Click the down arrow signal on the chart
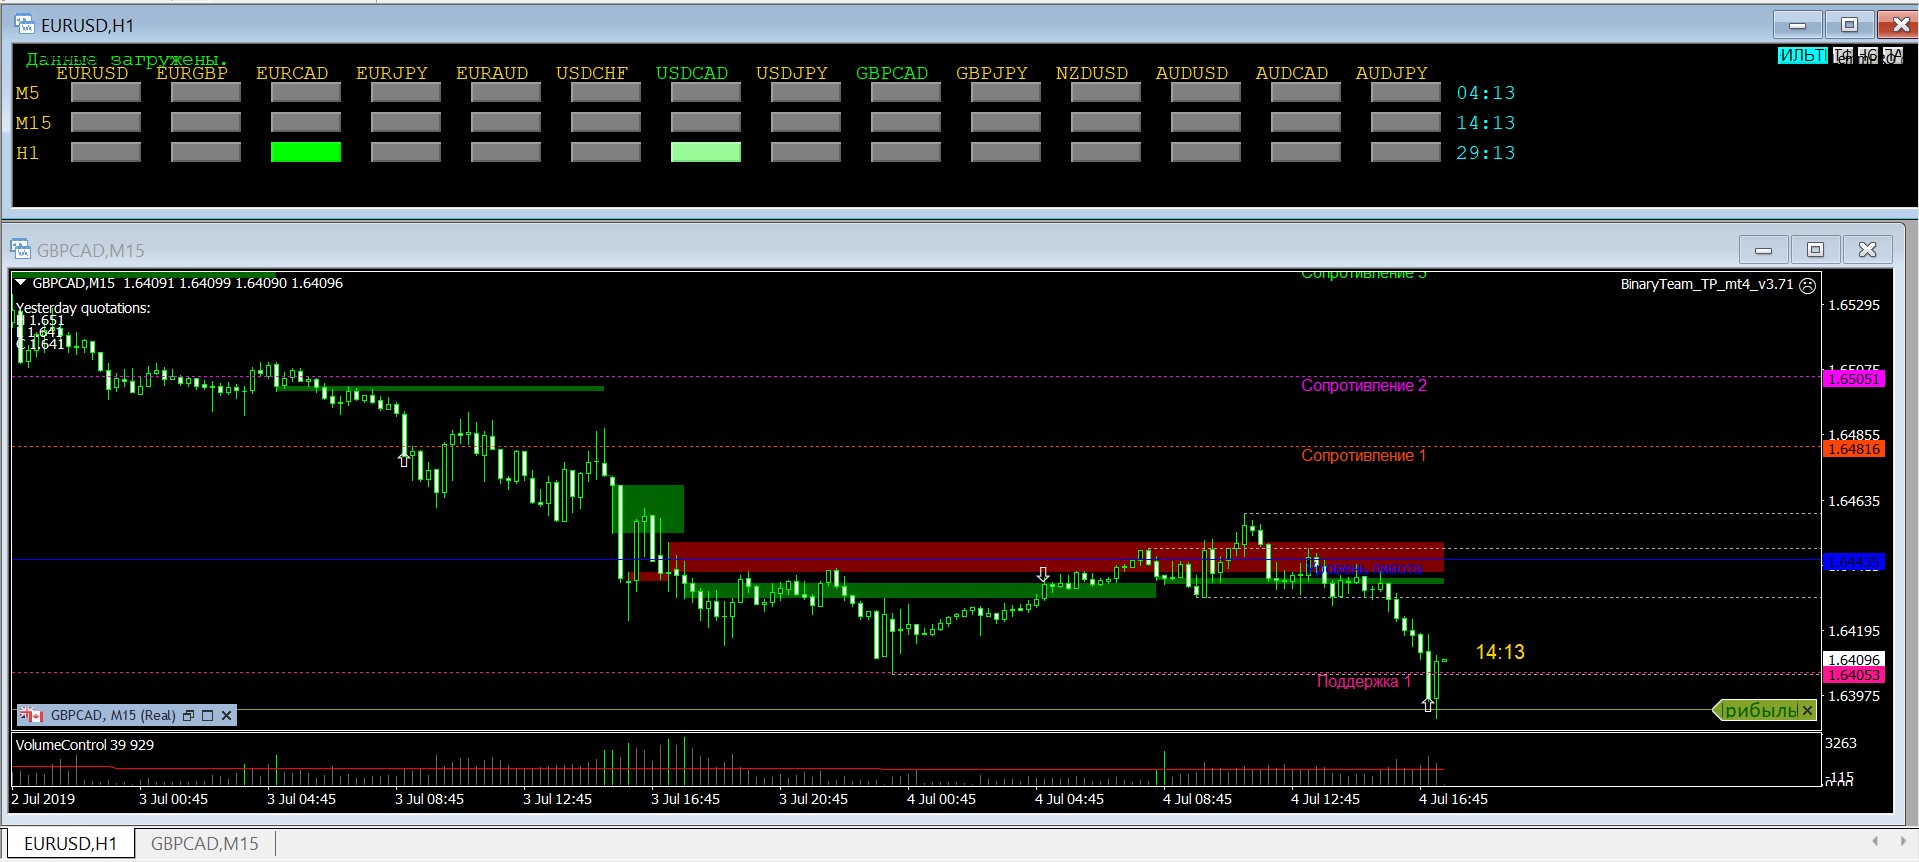Image resolution: width=1919 pixels, height=862 pixels. click(1043, 575)
